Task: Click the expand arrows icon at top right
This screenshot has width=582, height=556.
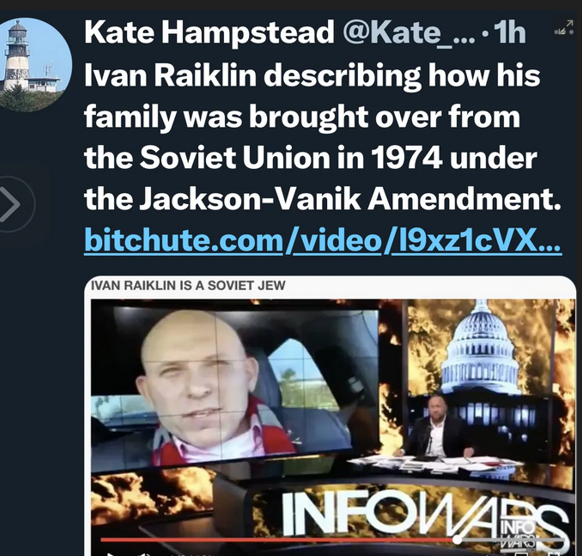Action: click(563, 28)
